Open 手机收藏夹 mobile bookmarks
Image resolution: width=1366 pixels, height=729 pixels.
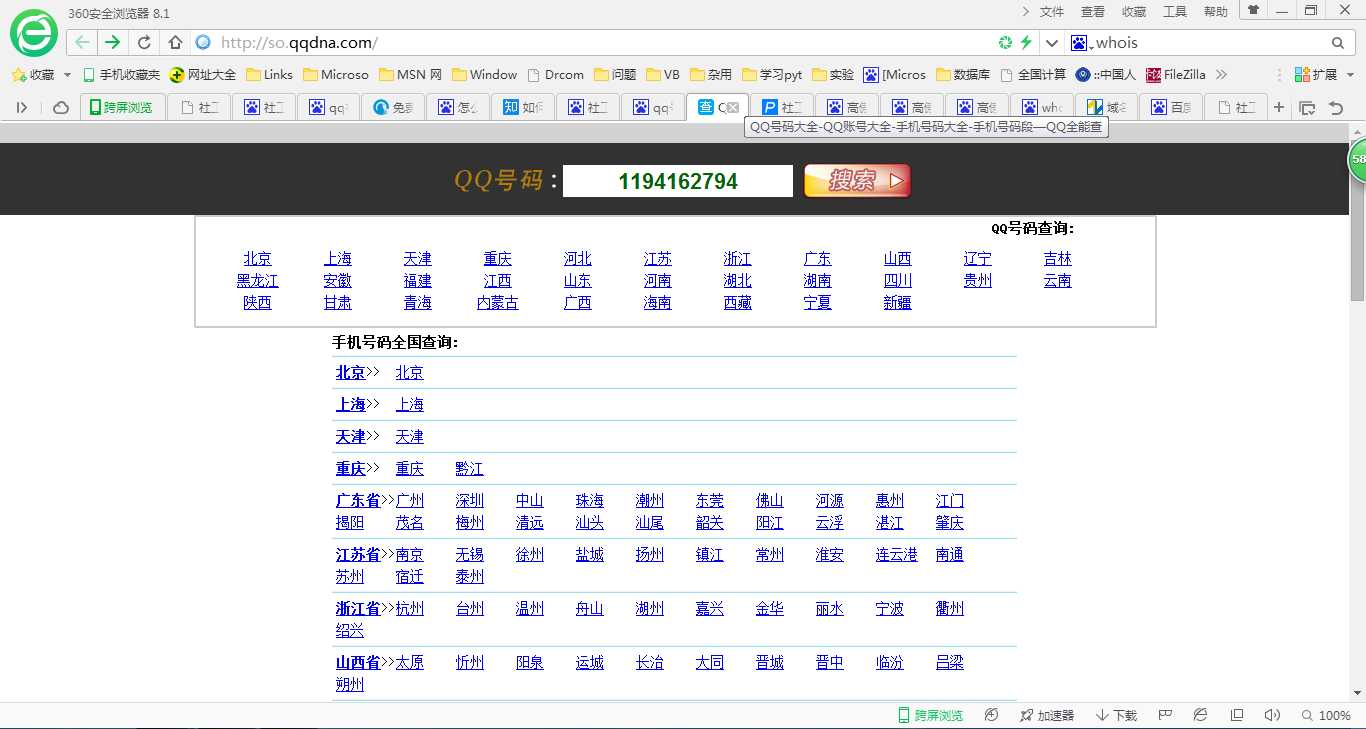tap(121, 75)
